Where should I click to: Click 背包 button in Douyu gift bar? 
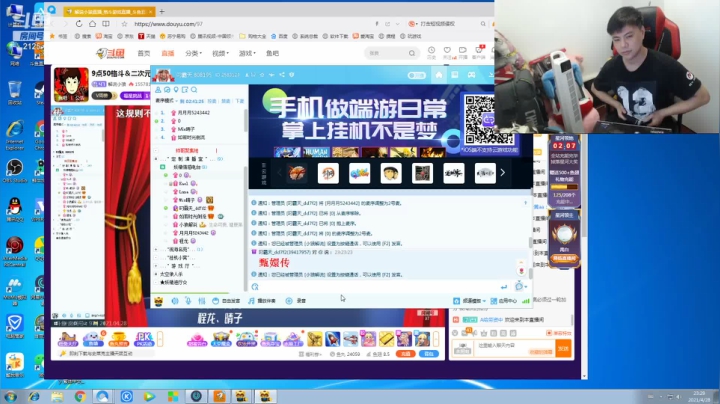tap(428, 354)
